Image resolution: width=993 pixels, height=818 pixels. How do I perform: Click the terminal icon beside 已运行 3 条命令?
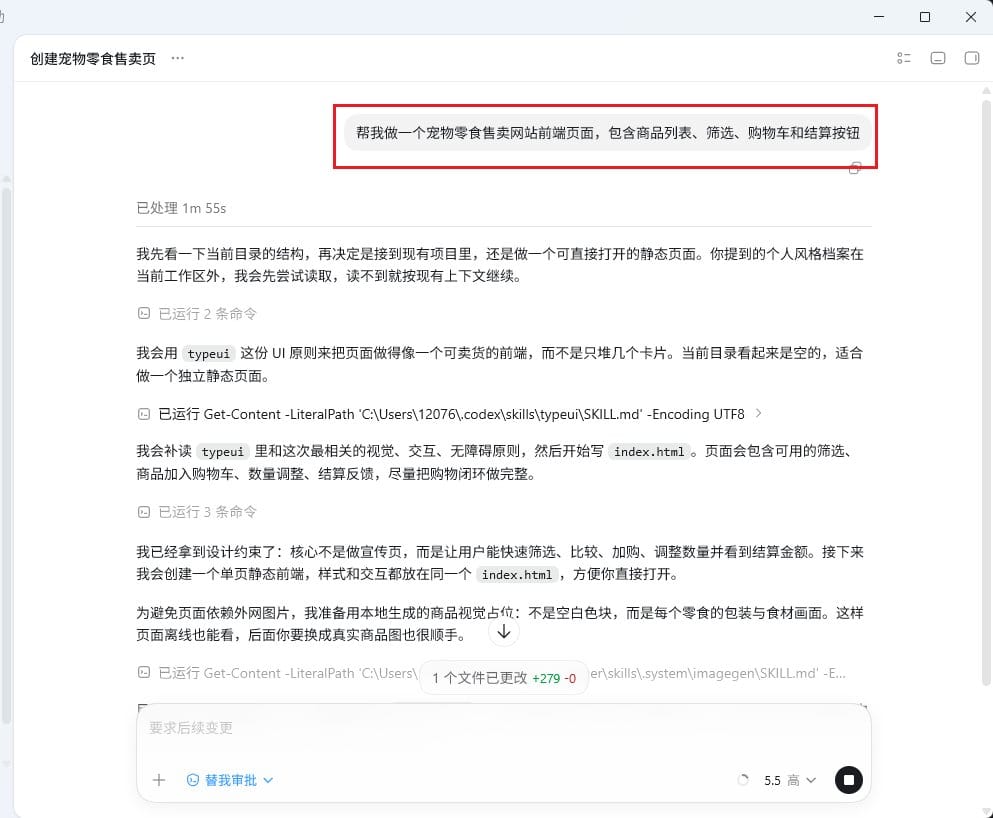click(144, 512)
